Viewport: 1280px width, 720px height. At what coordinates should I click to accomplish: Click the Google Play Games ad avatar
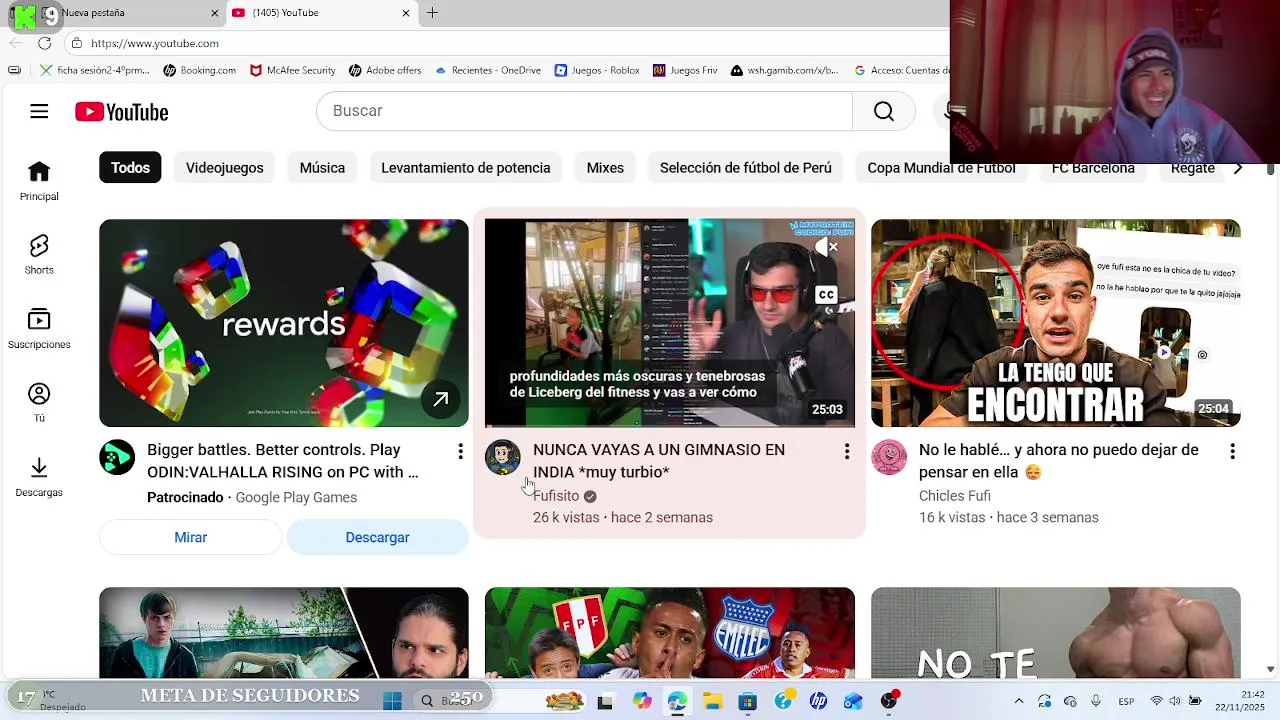(117, 457)
